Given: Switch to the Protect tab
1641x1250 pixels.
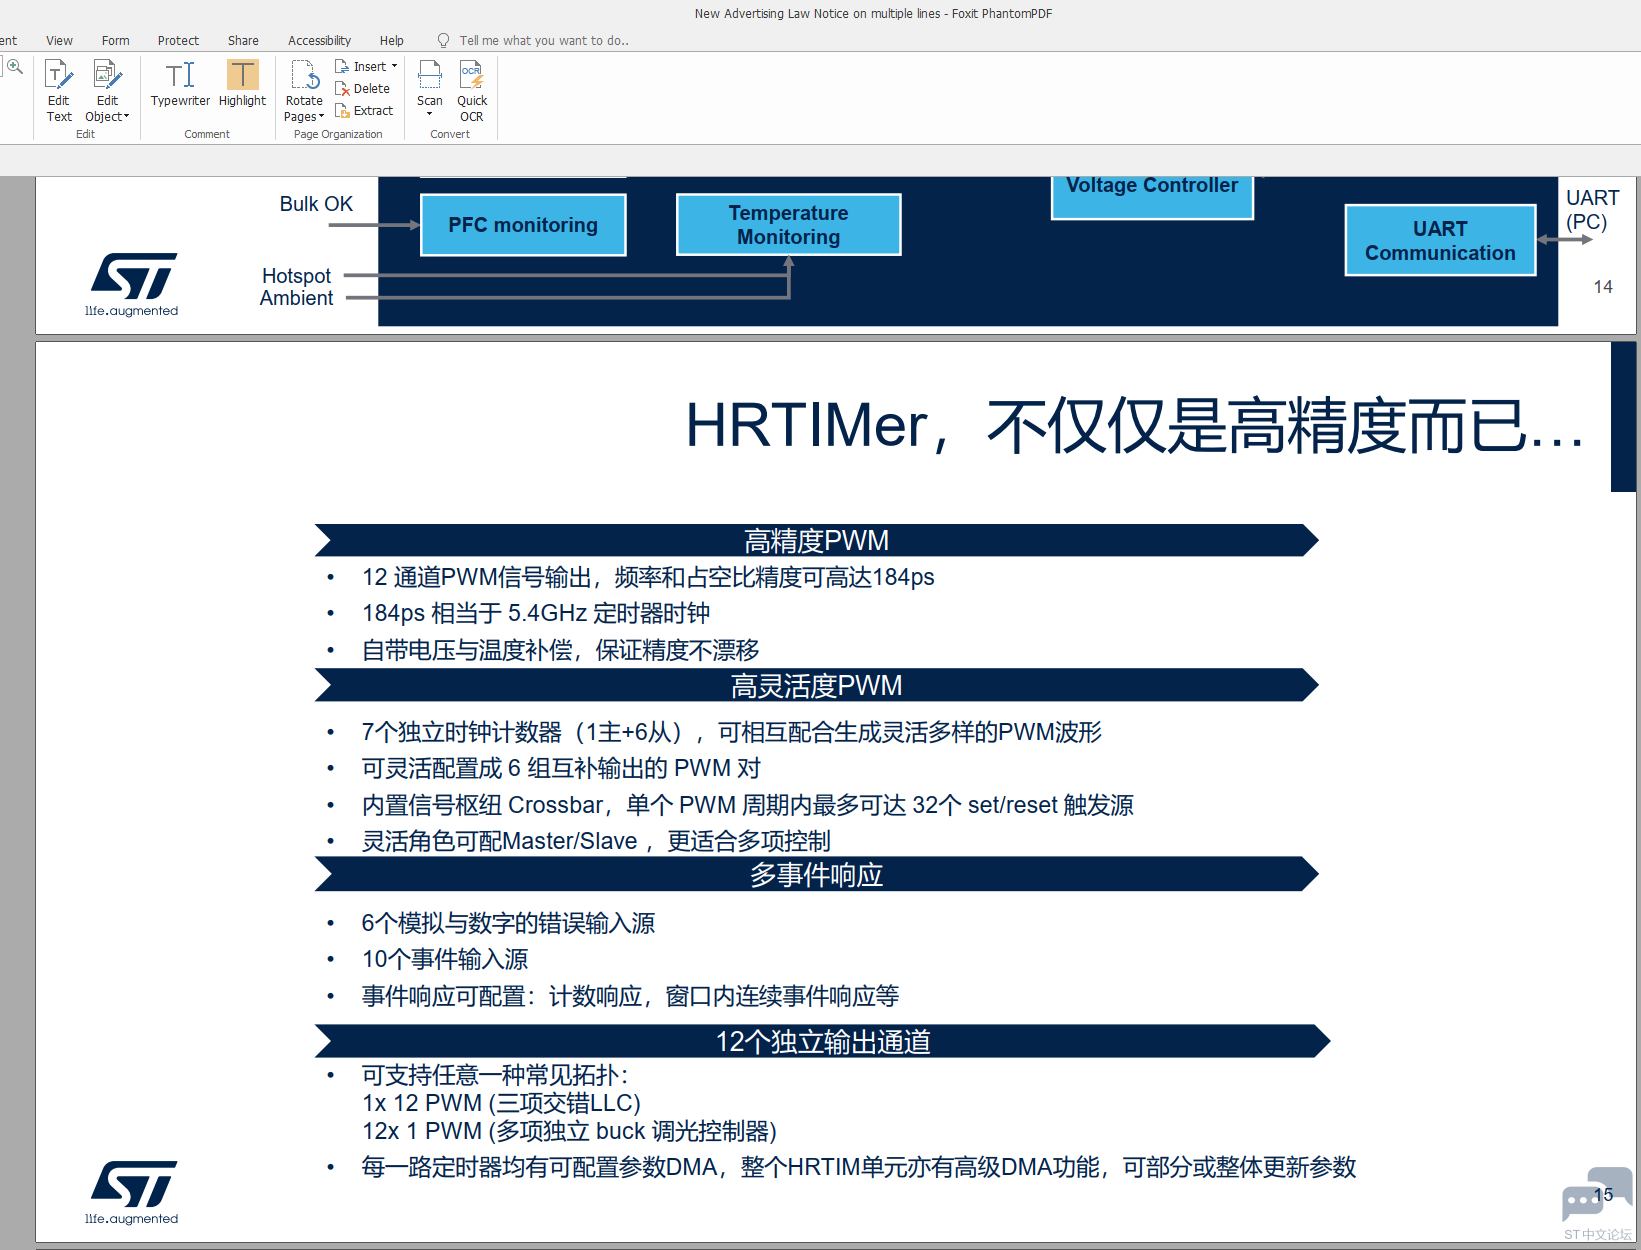Looking at the screenshot, I should pos(178,41).
